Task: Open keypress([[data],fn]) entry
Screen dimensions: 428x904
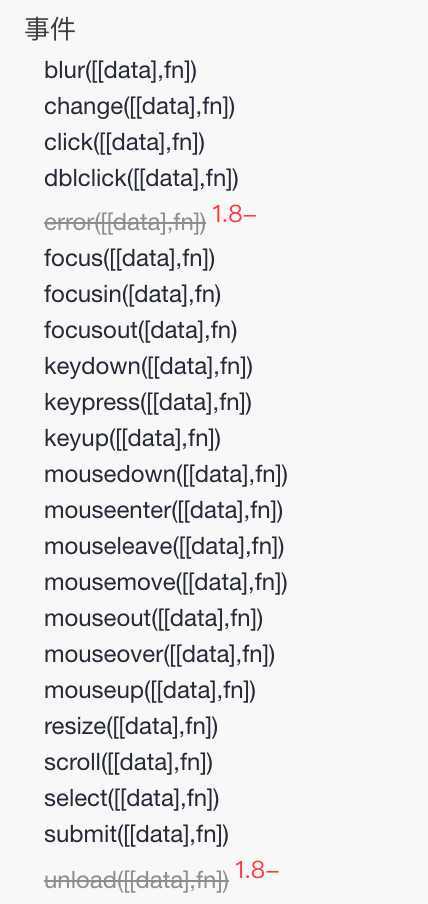Action: 148,402
